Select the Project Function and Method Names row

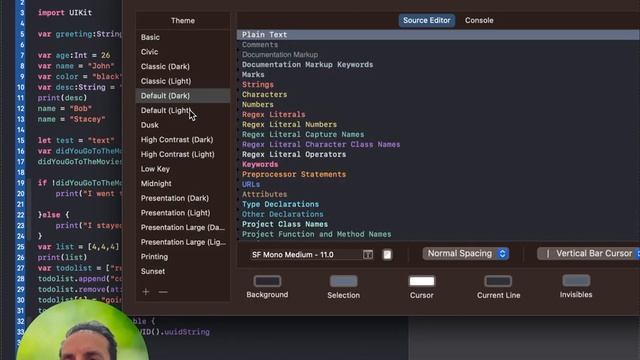pyautogui.click(x=438, y=235)
